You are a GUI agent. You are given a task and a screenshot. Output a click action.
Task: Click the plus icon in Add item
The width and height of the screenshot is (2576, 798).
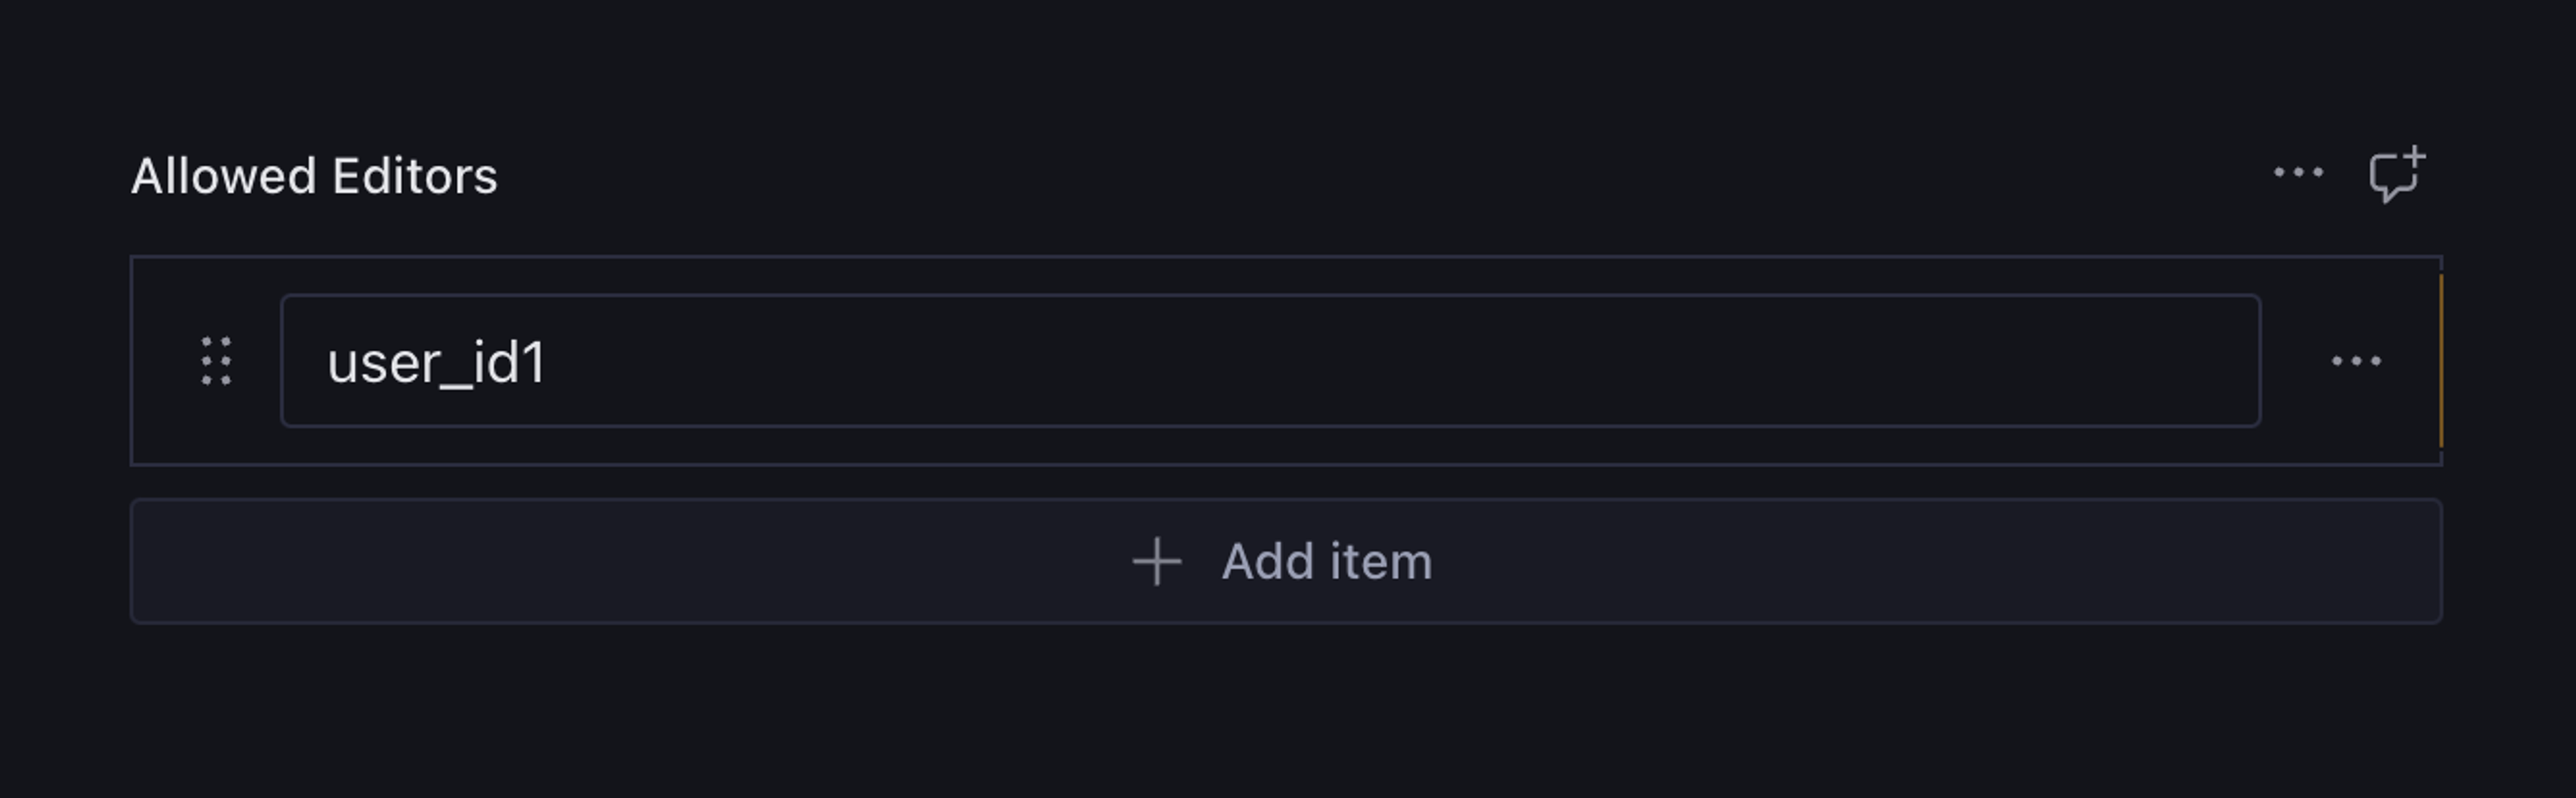coord(1157,561)
